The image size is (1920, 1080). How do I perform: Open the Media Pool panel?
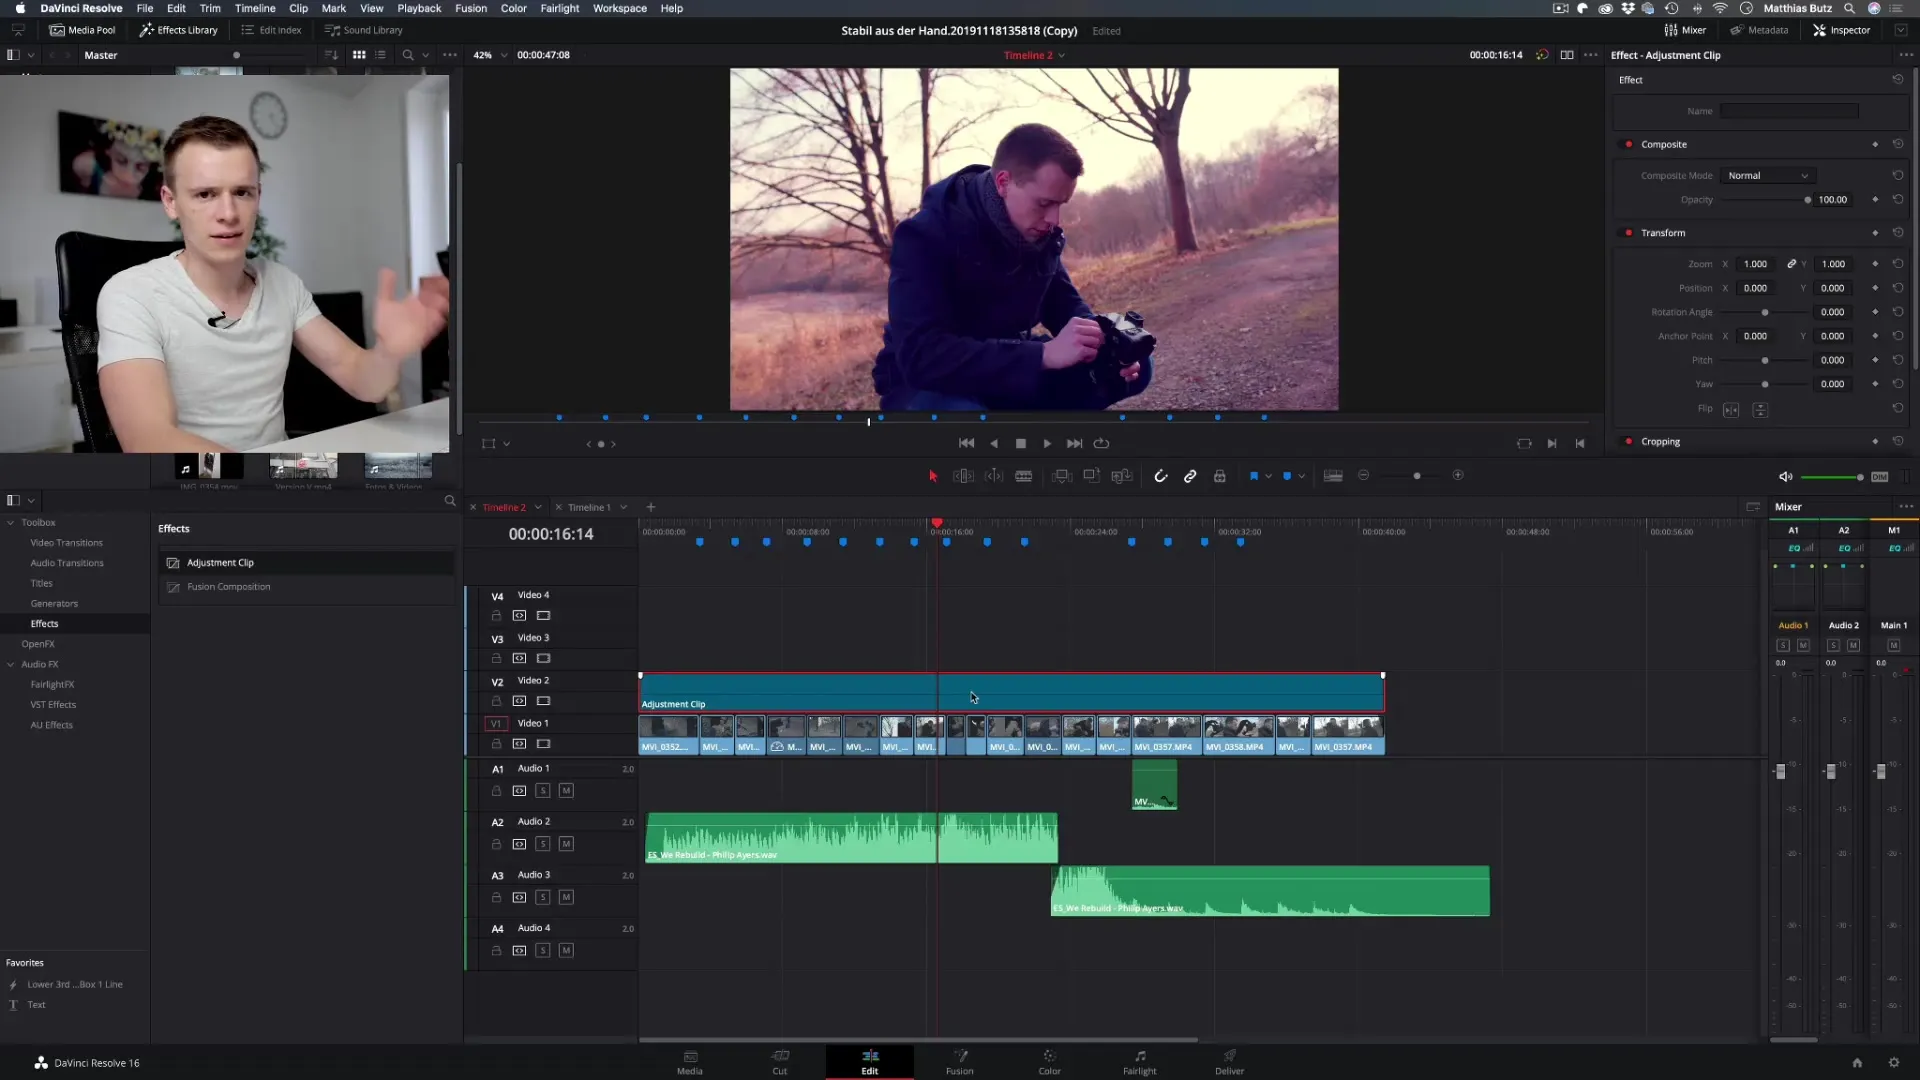82,30
